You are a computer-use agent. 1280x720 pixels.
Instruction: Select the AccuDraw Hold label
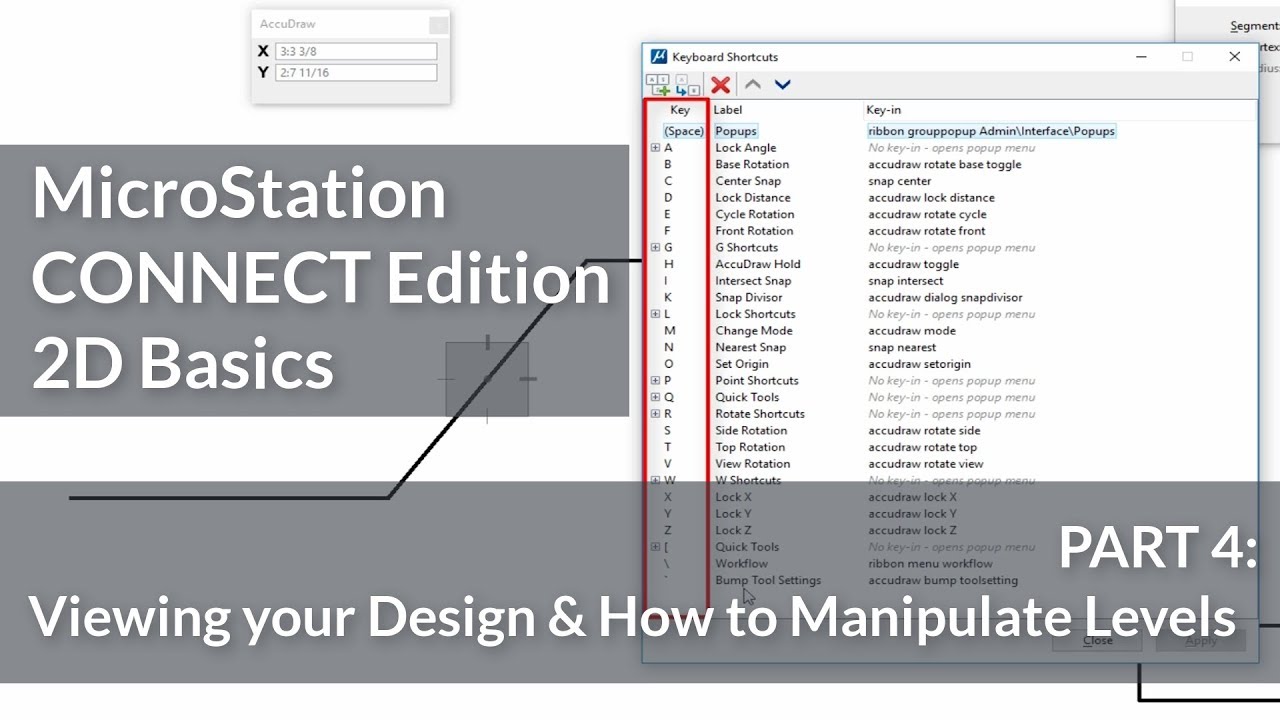pyautogui.click(x=758, y=264)
